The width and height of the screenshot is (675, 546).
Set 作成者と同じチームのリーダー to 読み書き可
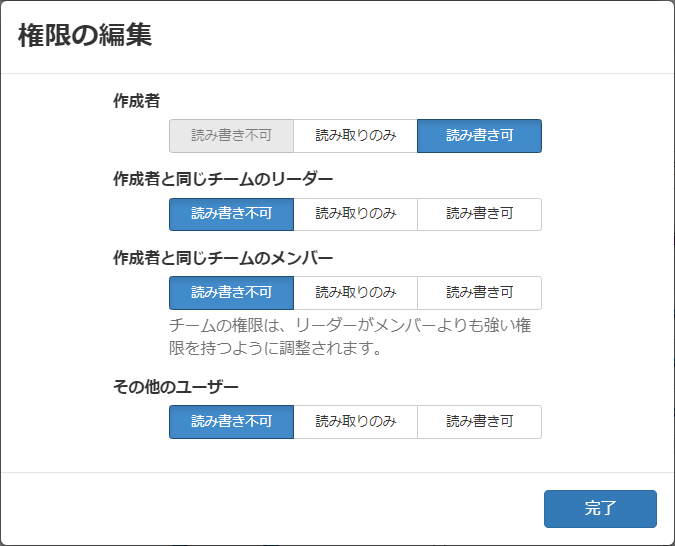point(480,214)
